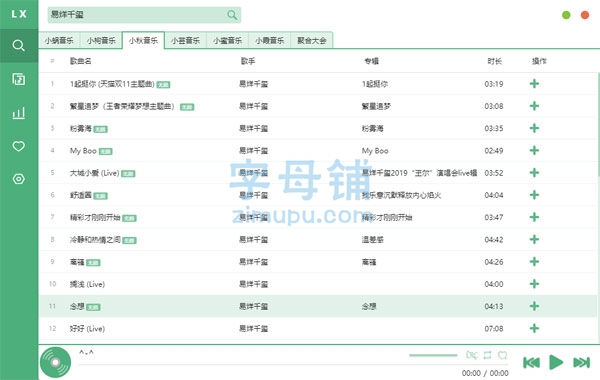Image resolution: width=600 pixels, height=380 pixels.
Task: Click the spinning disc cover in player
Action: [55, 362]
